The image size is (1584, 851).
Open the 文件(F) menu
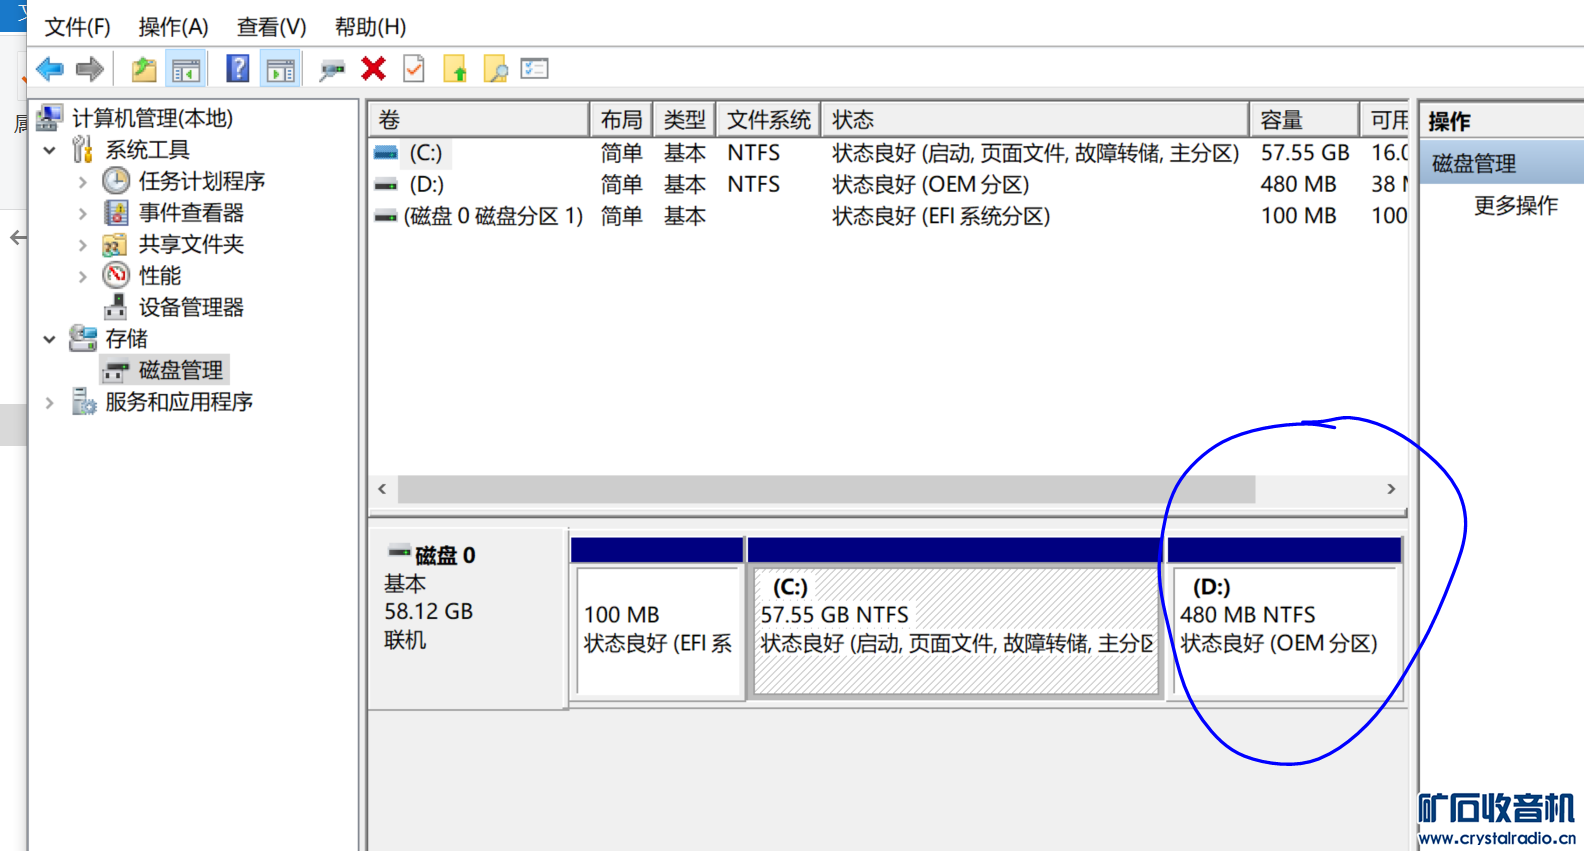77,27
